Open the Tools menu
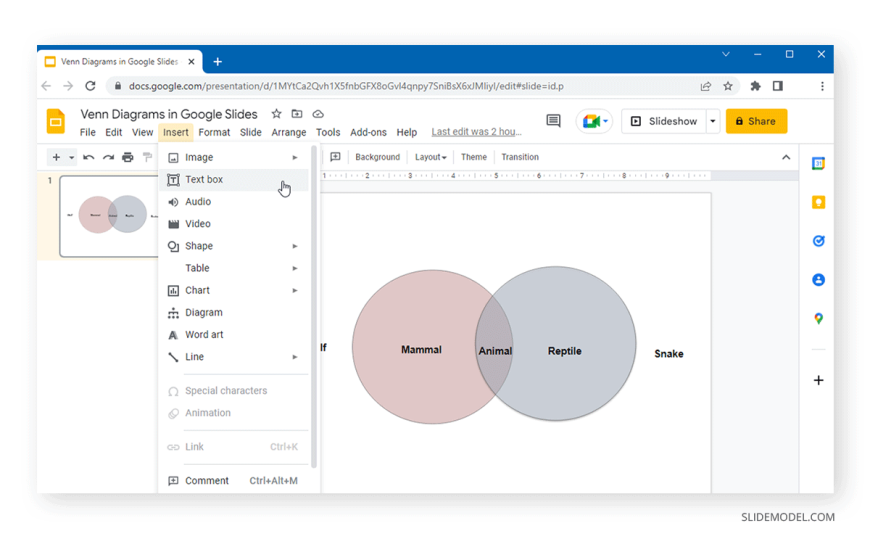Screen dimensions: 870x539 tap(328, 132)
